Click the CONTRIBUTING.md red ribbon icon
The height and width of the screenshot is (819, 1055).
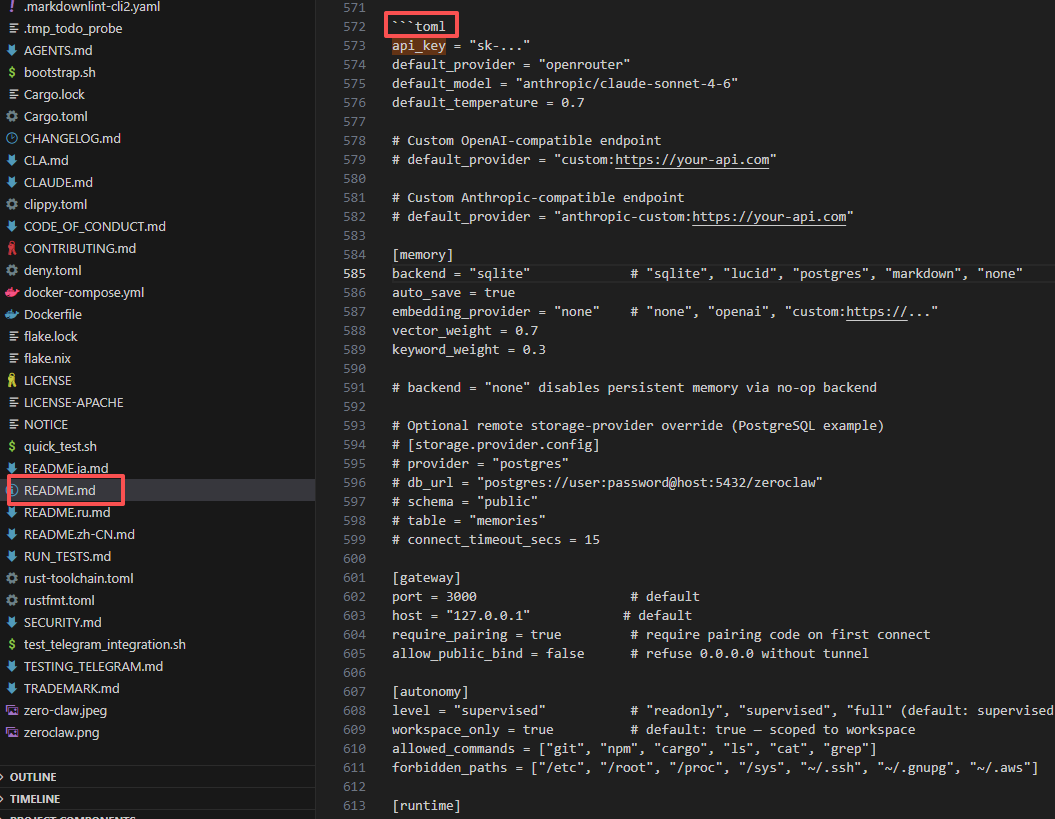pyautogui.click(x=12, y=248)
